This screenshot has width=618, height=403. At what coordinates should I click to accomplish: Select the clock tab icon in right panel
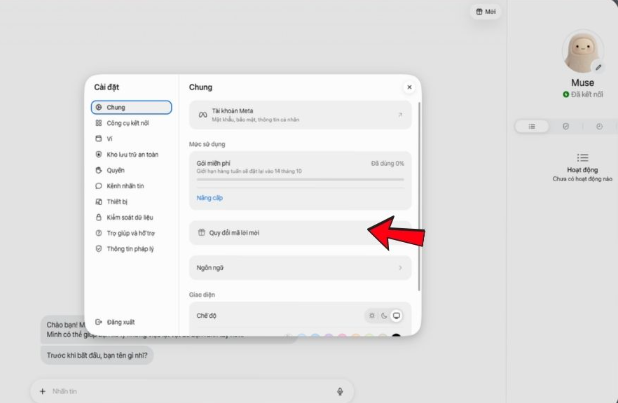[599, 127]
